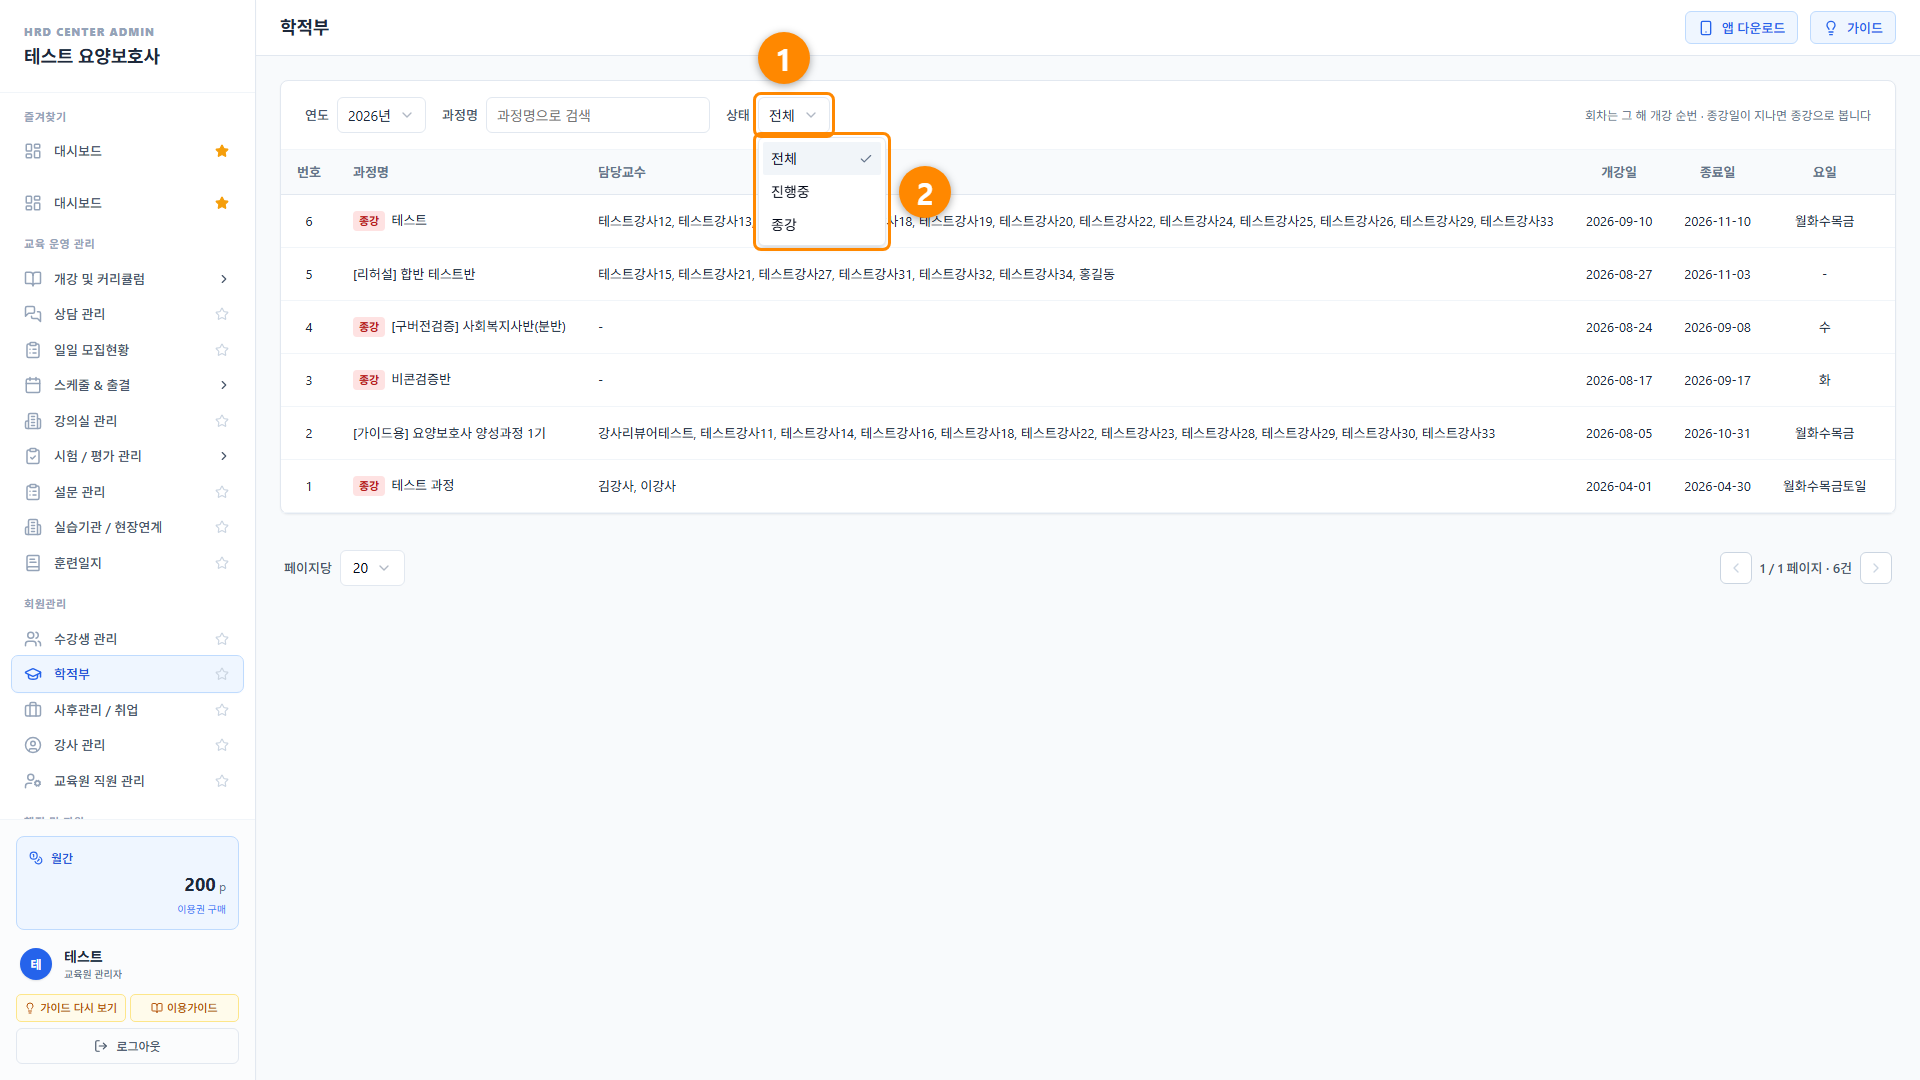Click the 가이드 button at top right
Screen dimensions: 1920x1080
1852,28
